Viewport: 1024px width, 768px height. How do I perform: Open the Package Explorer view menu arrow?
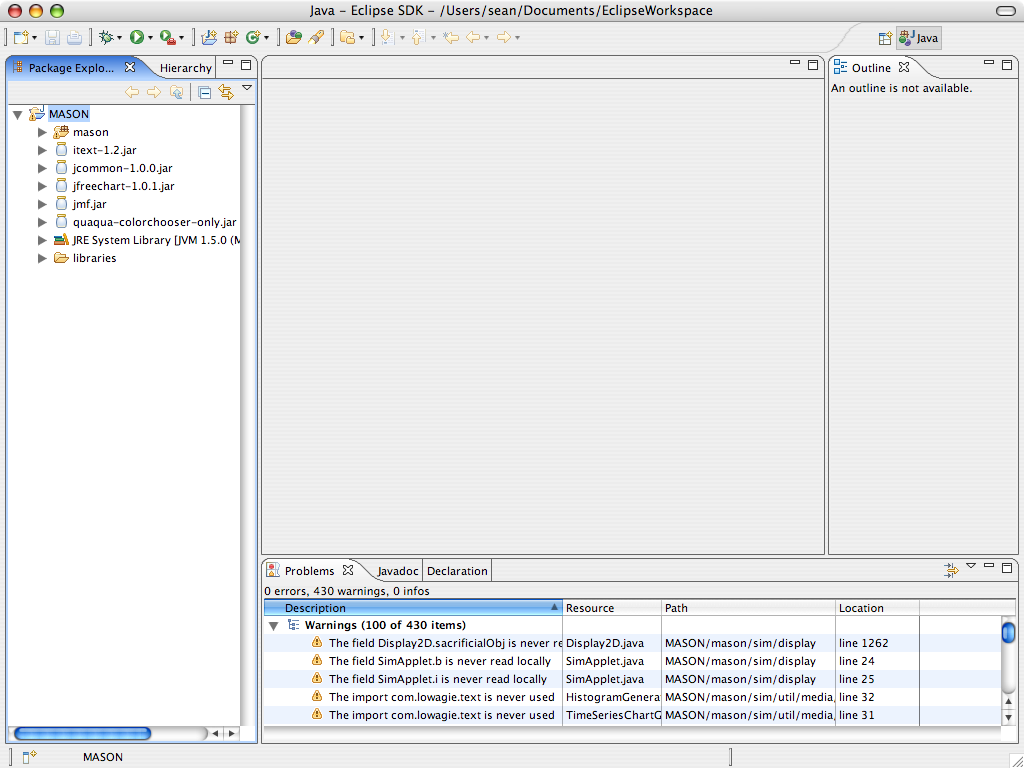pos(247,89)
